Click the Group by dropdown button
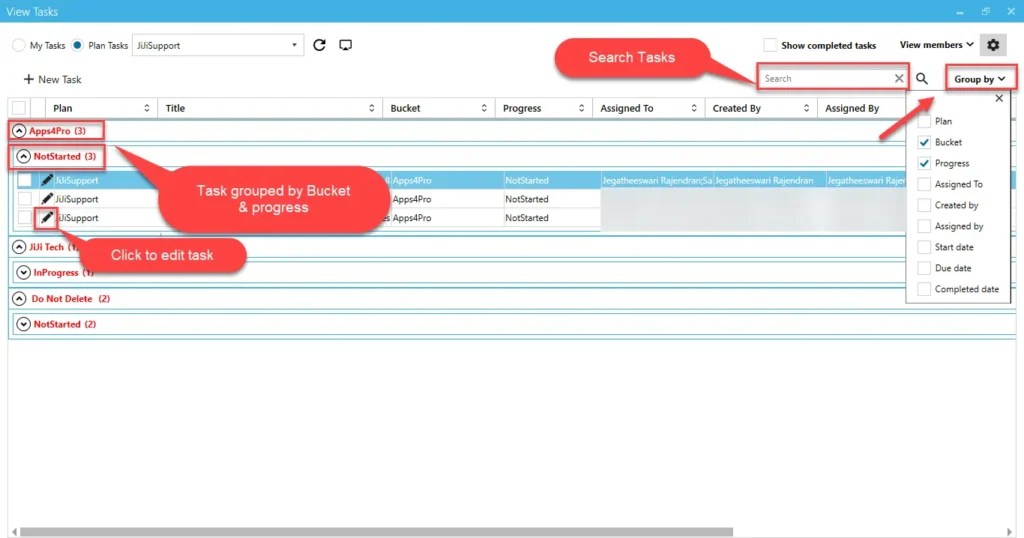 tap(978, 79)
